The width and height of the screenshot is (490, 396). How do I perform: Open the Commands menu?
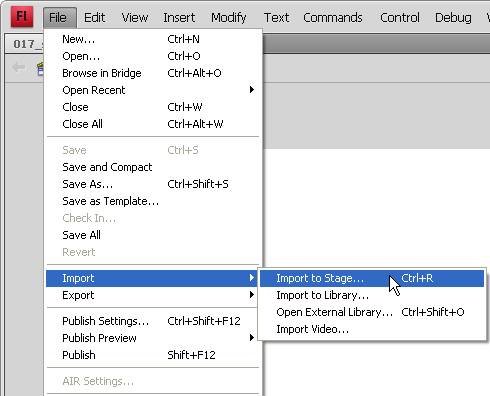click(x=332, y=17)
